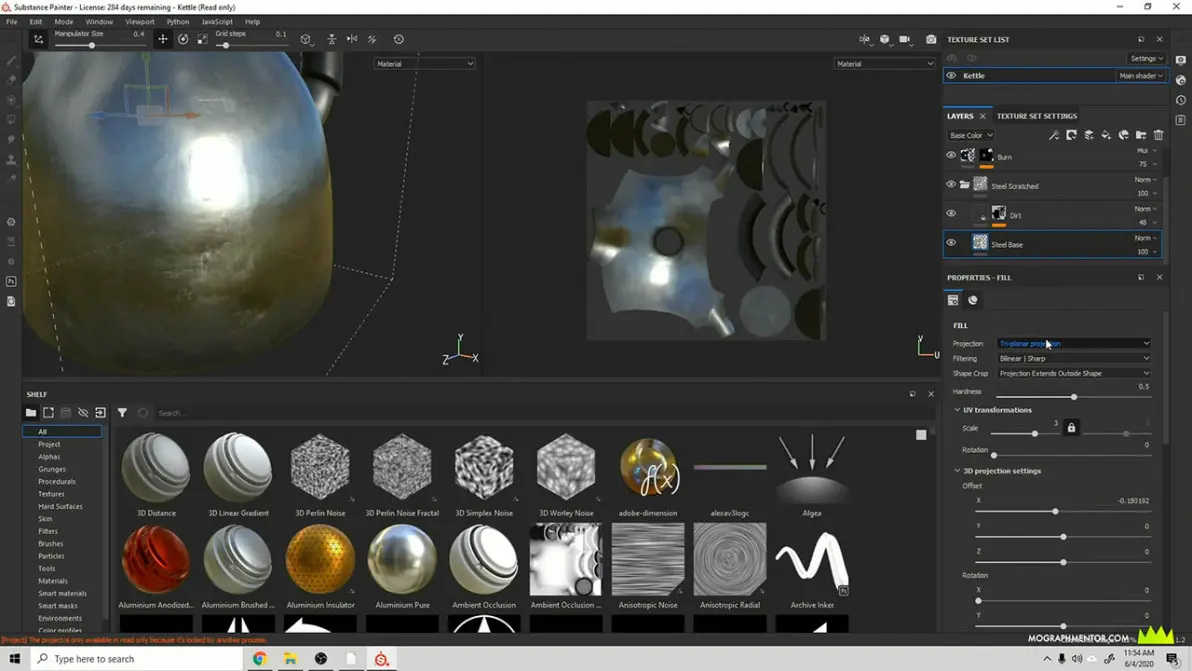The image size is (1192, 671).
Task: Hide the Burn layer
Action: tap(951, 156)
